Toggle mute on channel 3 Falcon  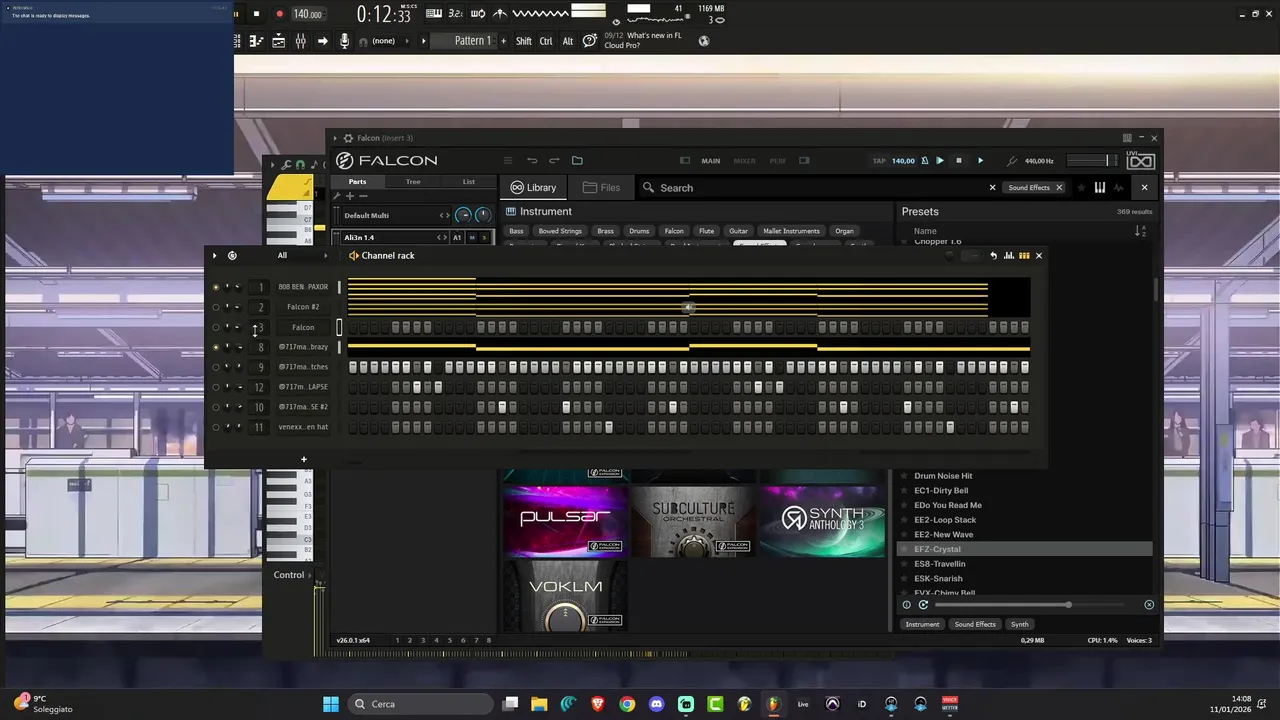(x=215, y=327)
